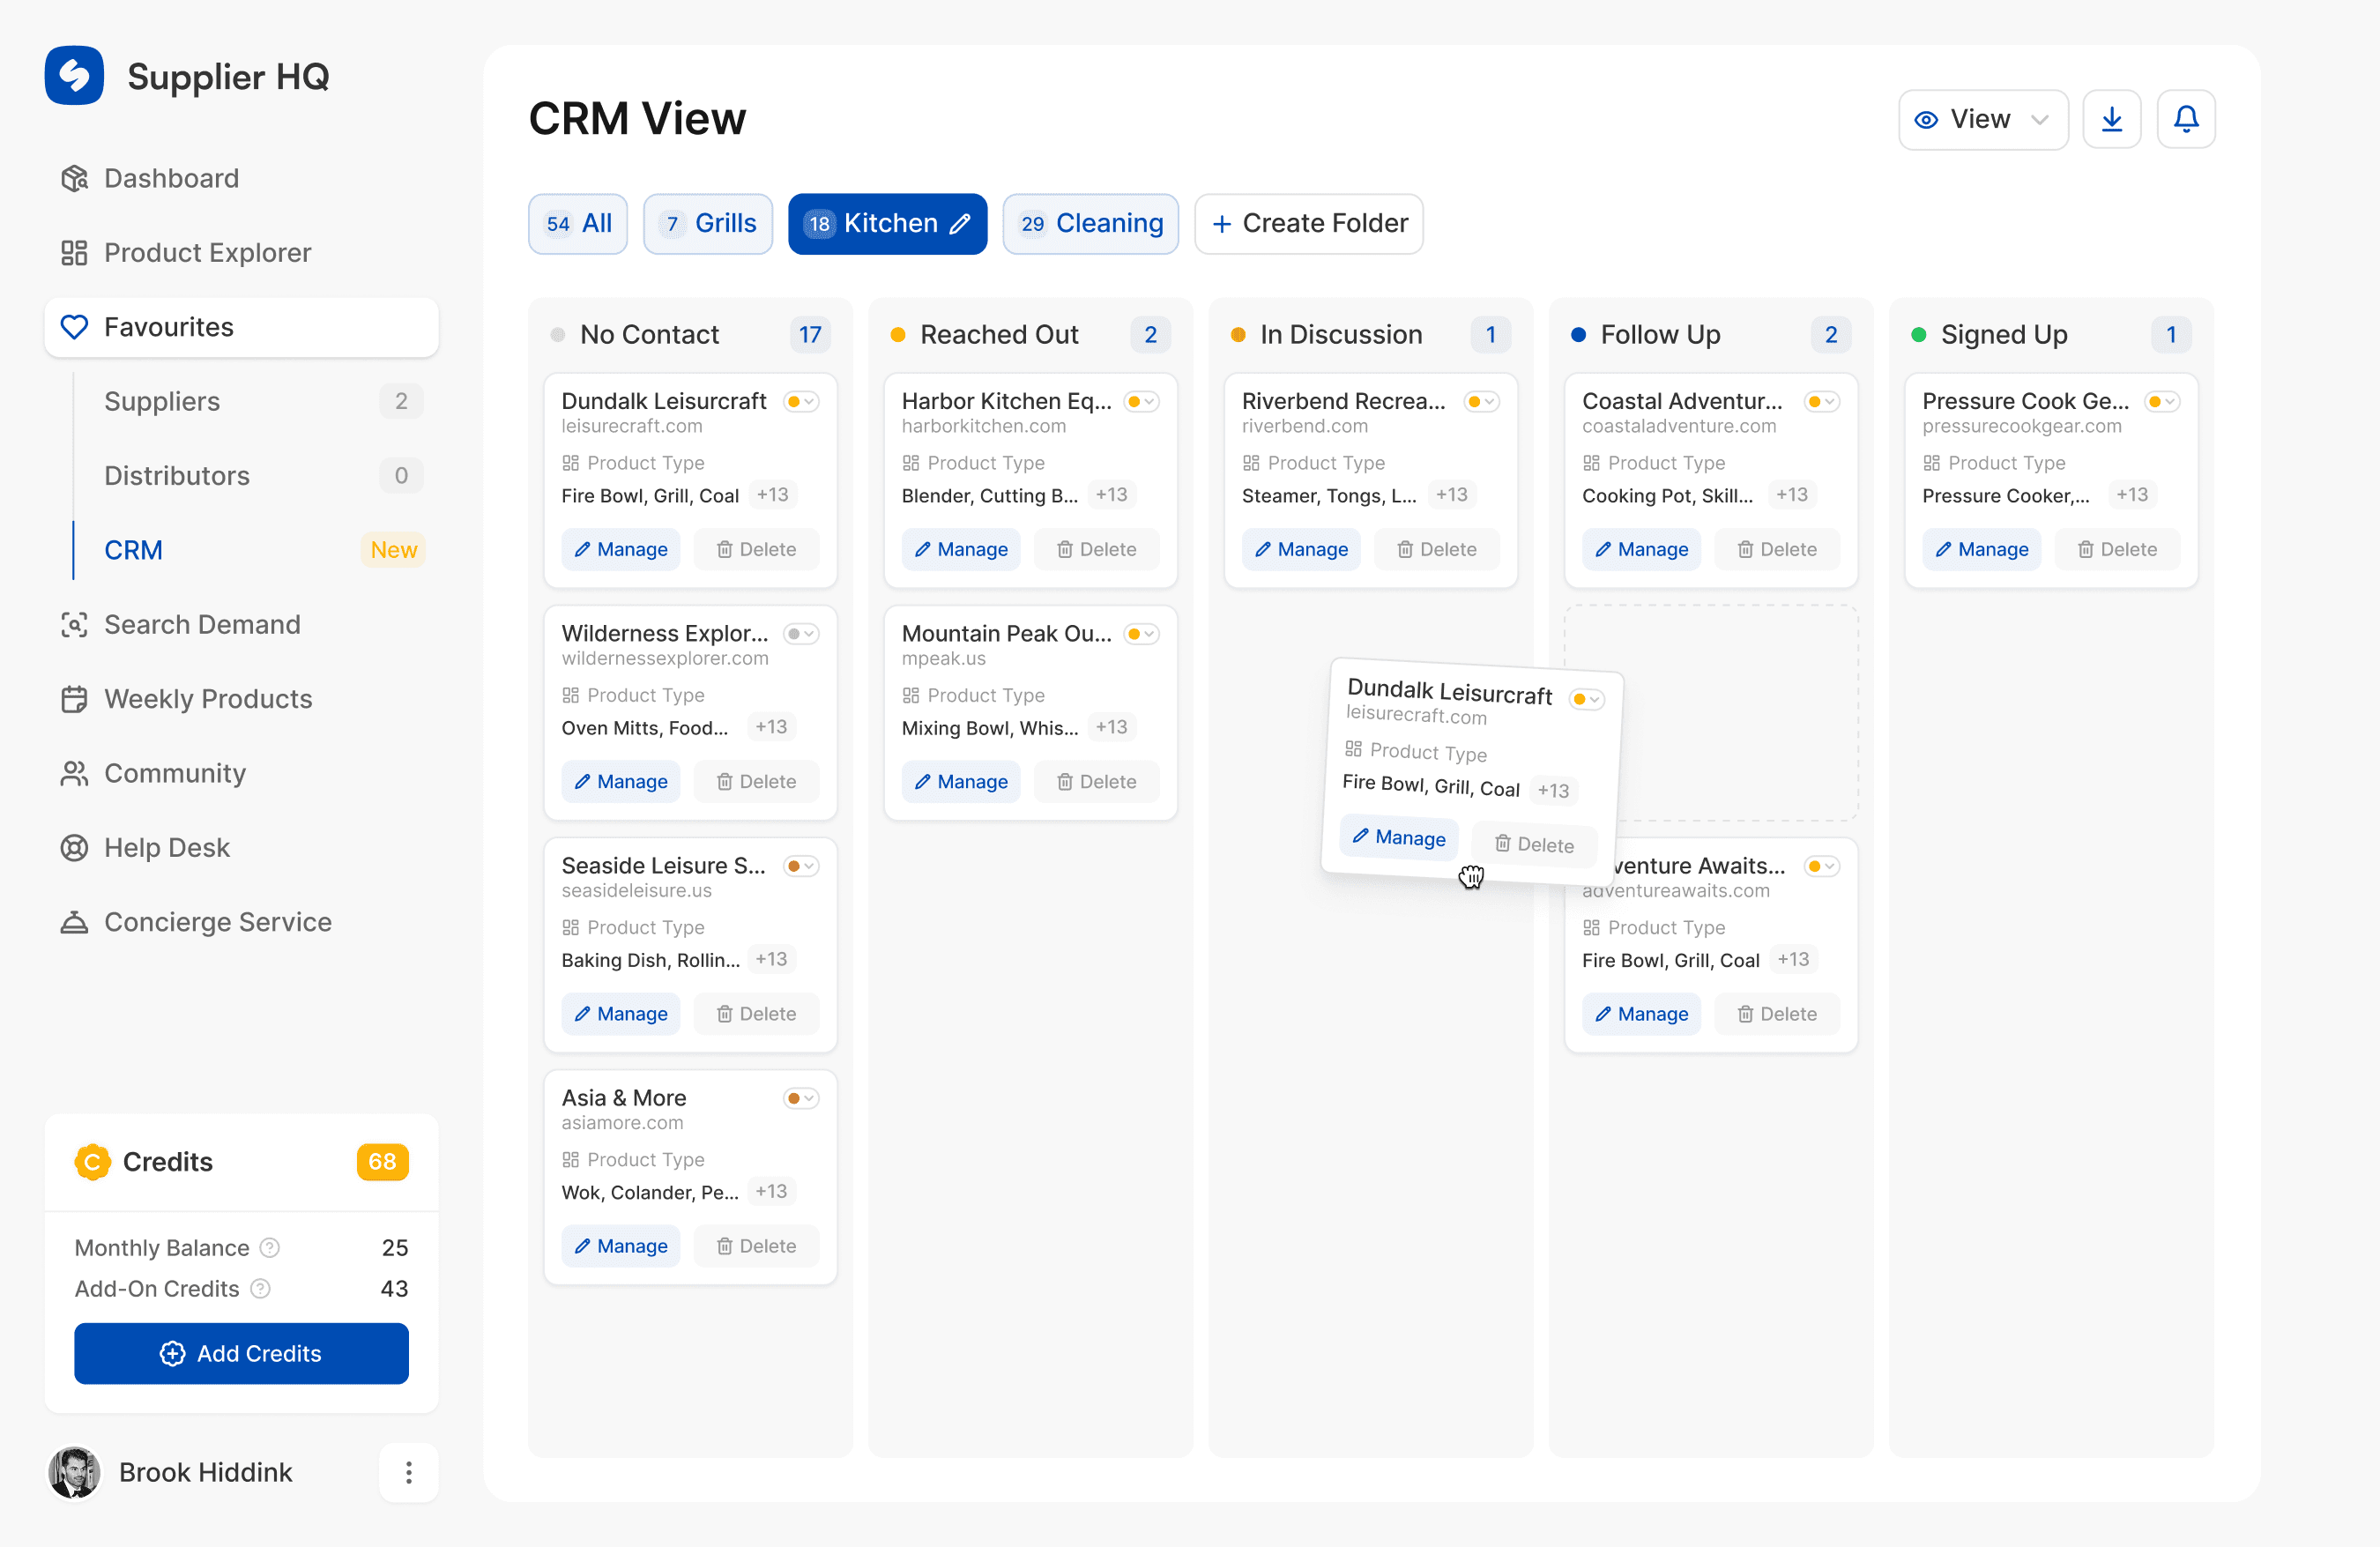2380x1547 pixels.
Task: Open status dropdown on Wilderness Explorer card
Action: [801, 634]
